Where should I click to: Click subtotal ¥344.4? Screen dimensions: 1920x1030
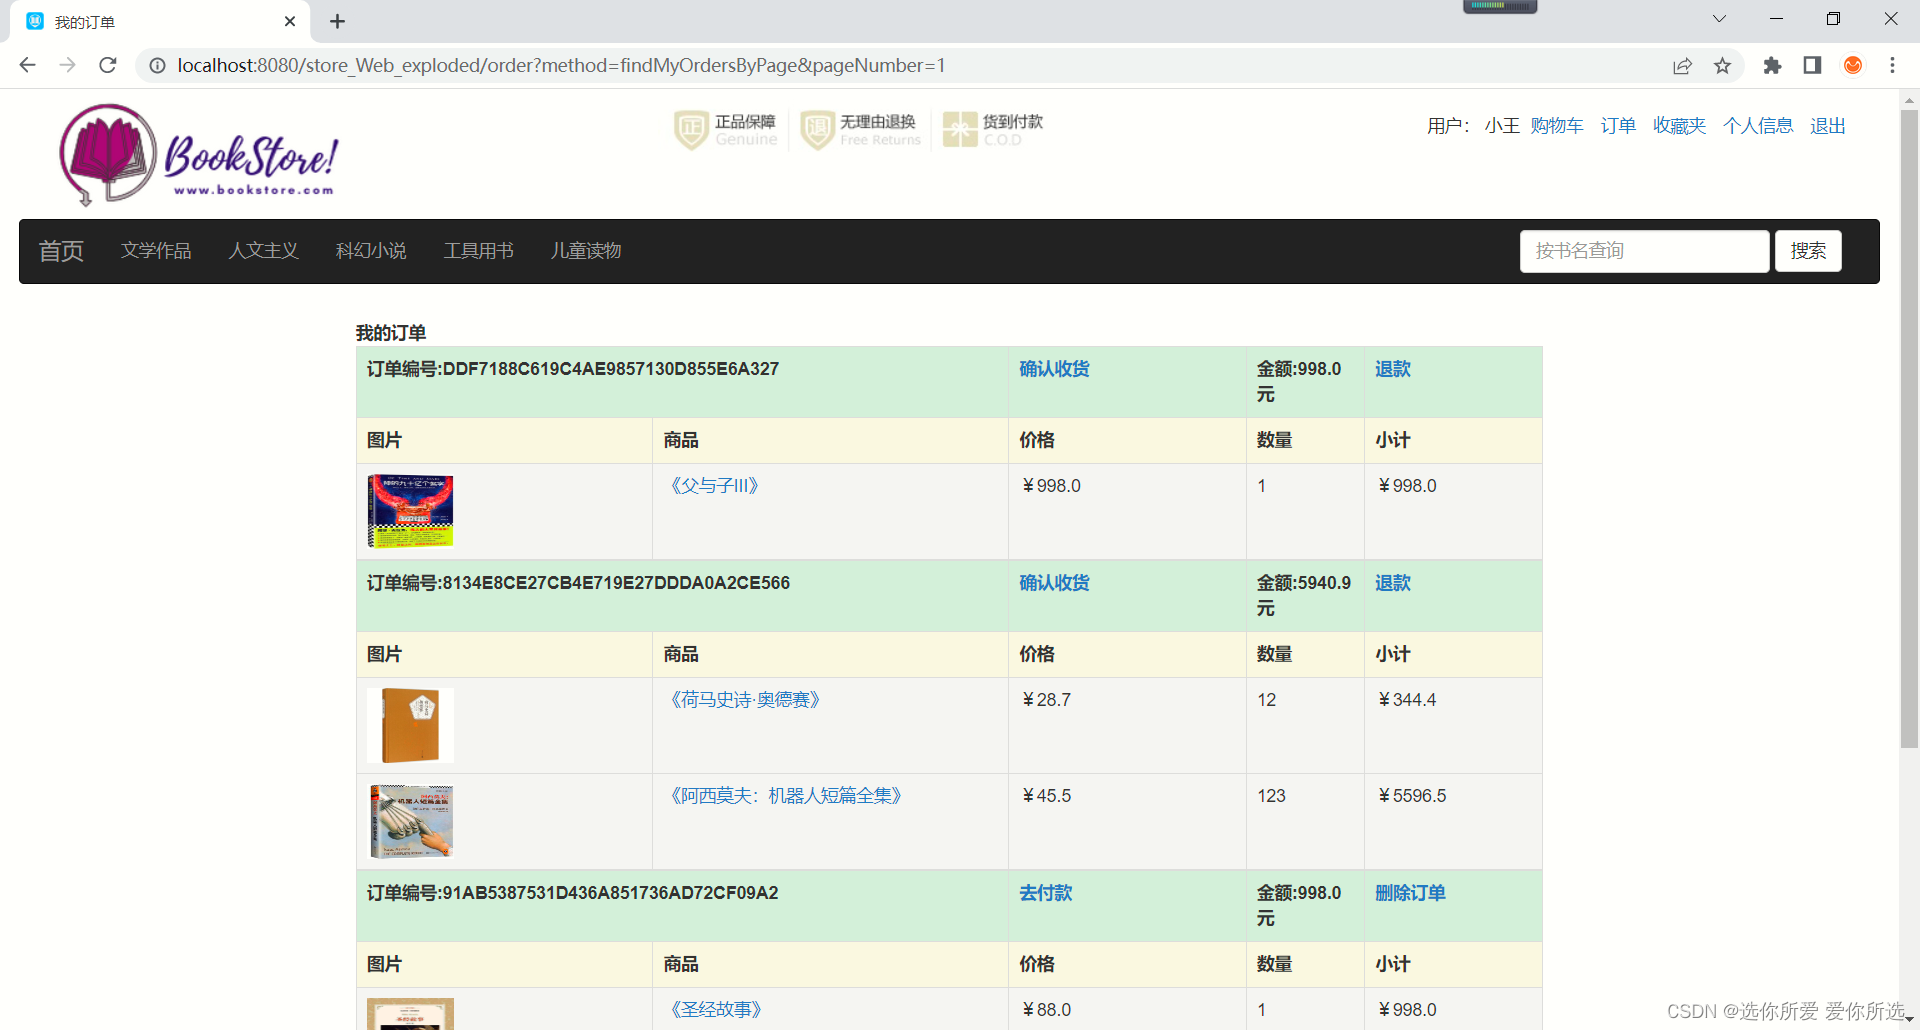[x=1407, y=700]
